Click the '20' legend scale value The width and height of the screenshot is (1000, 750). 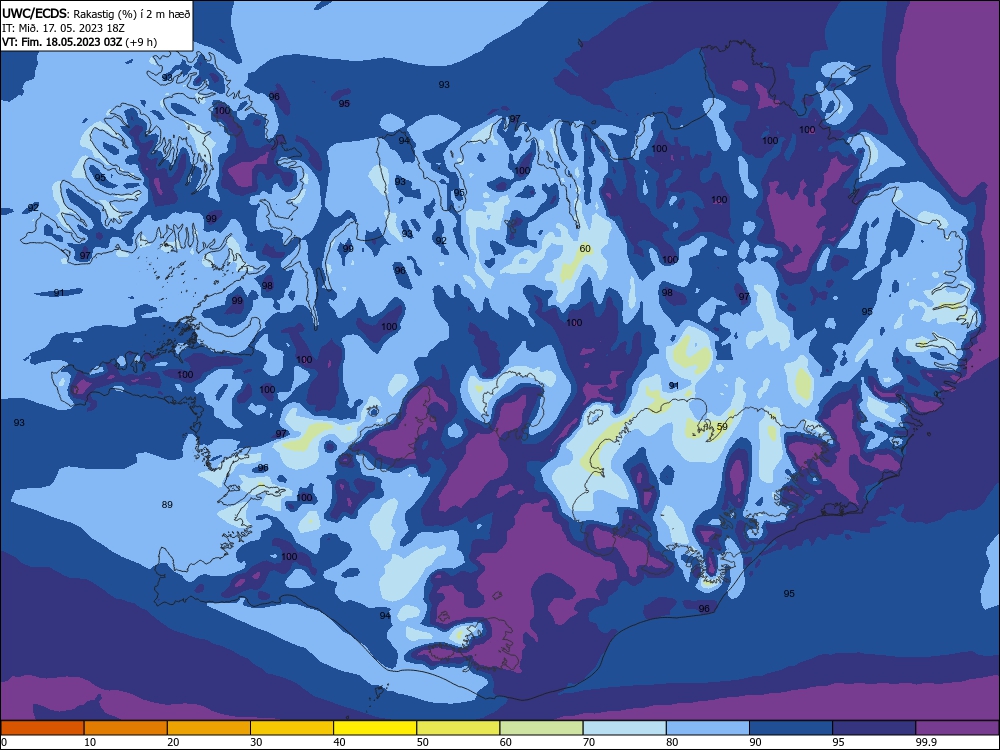(x=173, y=742)
